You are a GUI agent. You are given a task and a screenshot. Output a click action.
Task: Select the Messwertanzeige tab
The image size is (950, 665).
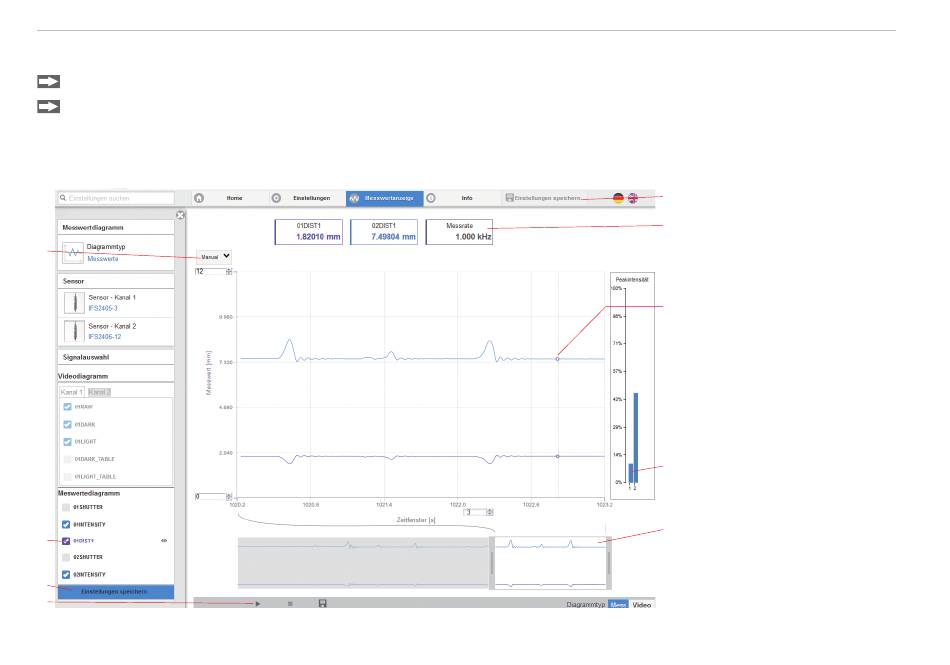click(385, 198)
